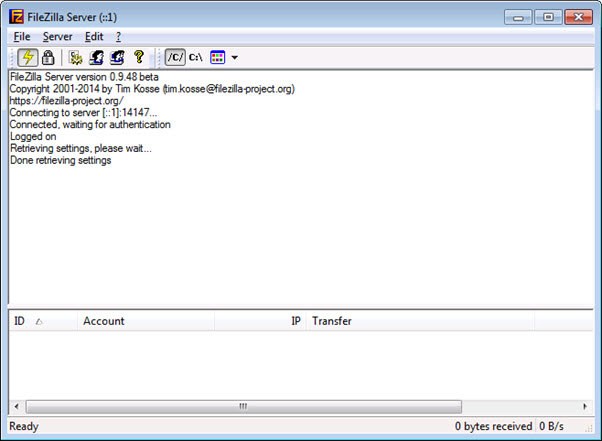Screen dimensions: 602x441
Task: Open server settings via gears icon
Action: pyautogui.click(x=76, y=58)
